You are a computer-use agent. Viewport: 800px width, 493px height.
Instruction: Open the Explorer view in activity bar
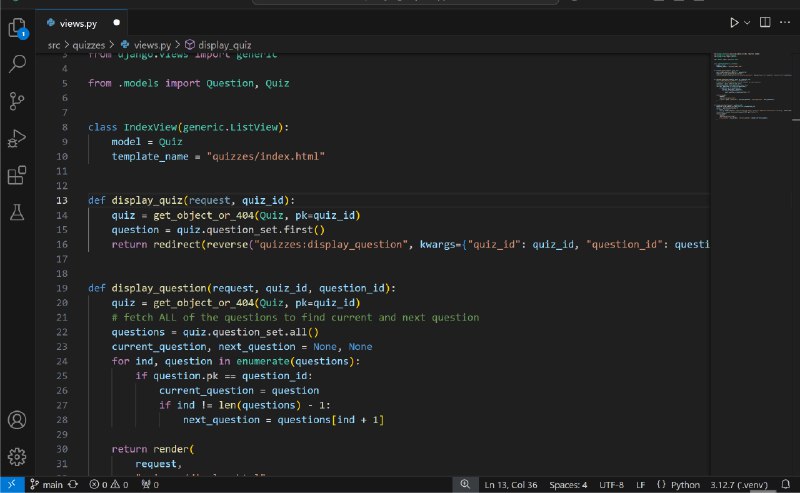tap(17, 28)
